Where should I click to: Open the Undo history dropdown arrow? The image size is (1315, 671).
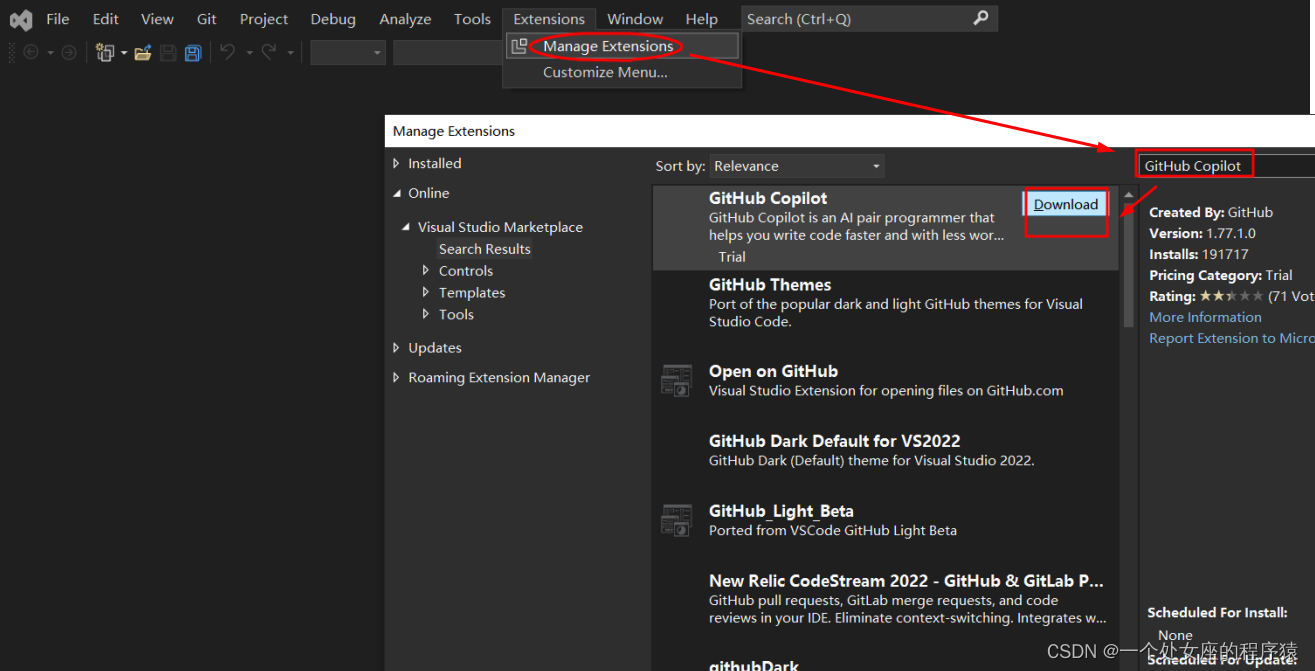(x=248, y=53)
